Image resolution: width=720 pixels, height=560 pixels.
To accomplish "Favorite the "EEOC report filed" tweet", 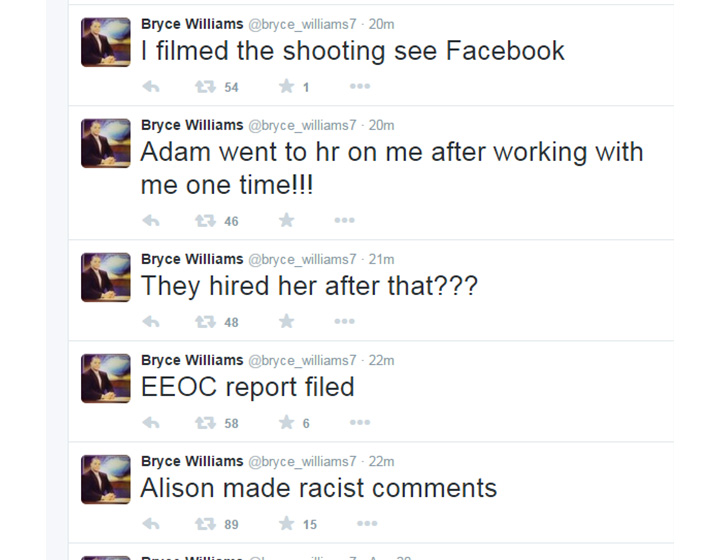I will coord(286,422).
